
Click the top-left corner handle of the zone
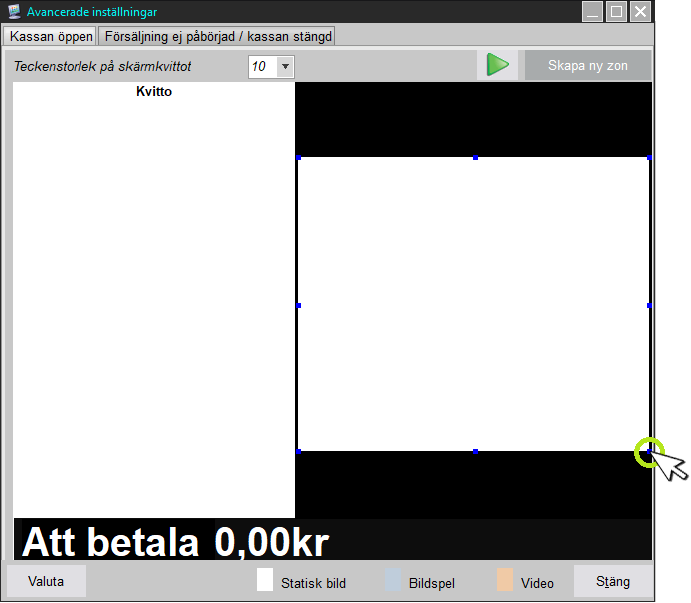298,158
